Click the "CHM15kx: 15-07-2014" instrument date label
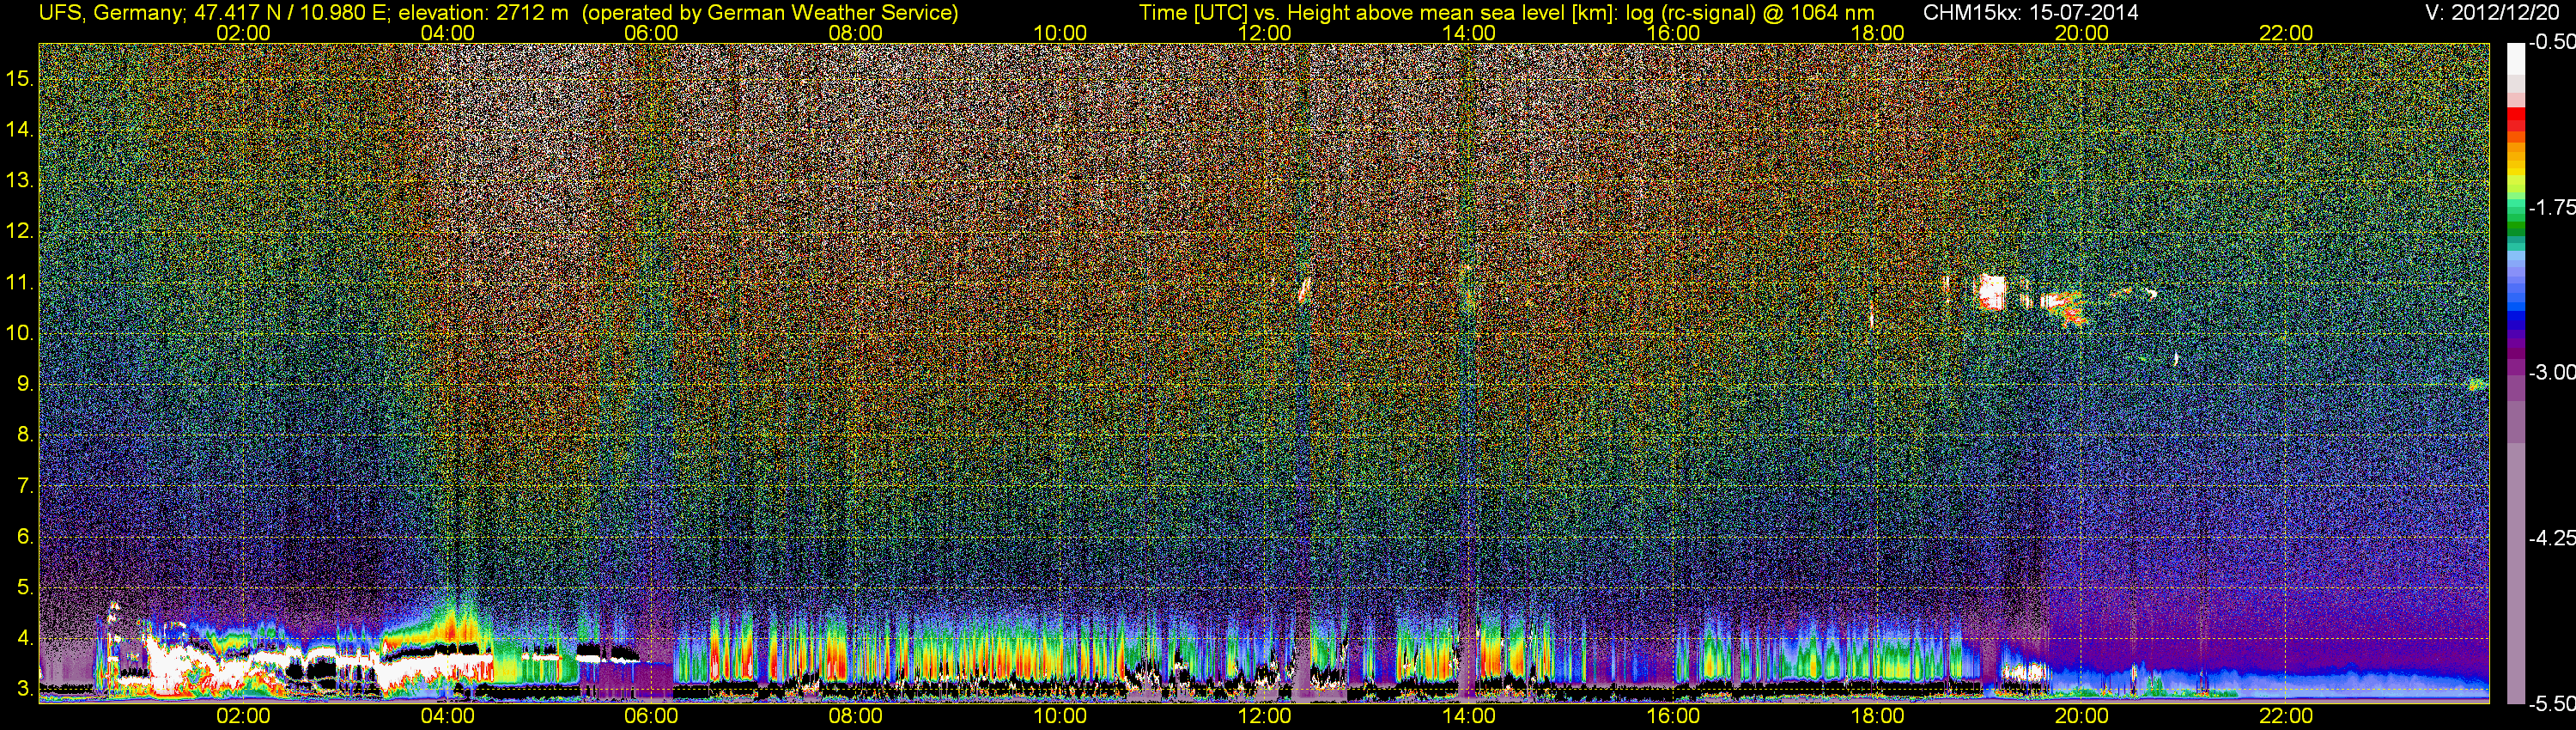 2031,13
